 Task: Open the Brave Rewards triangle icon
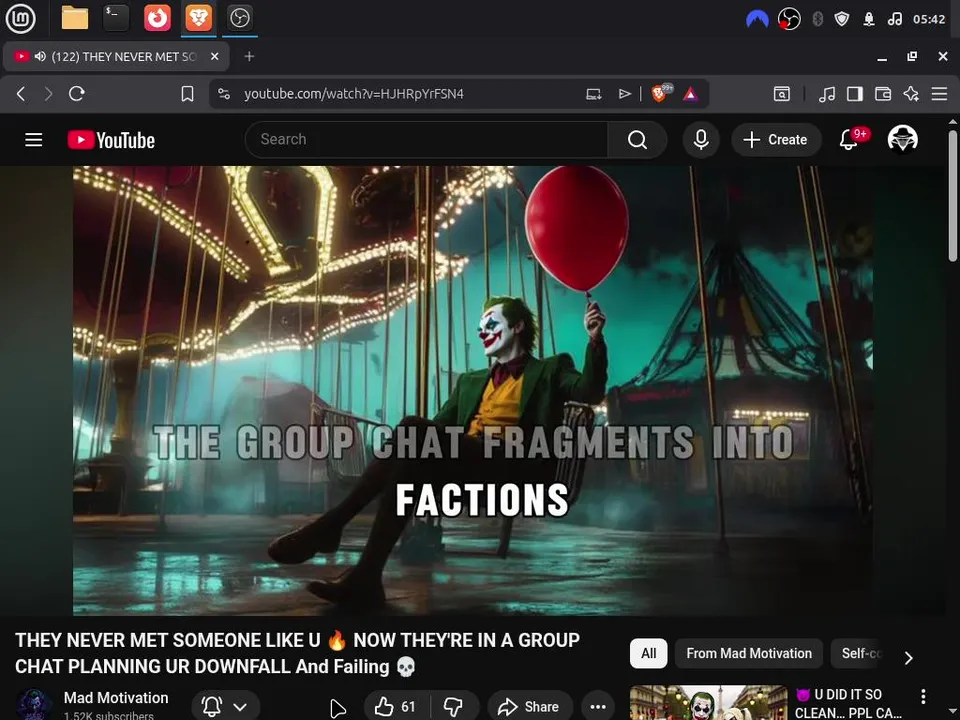click(x=691, y=94)
